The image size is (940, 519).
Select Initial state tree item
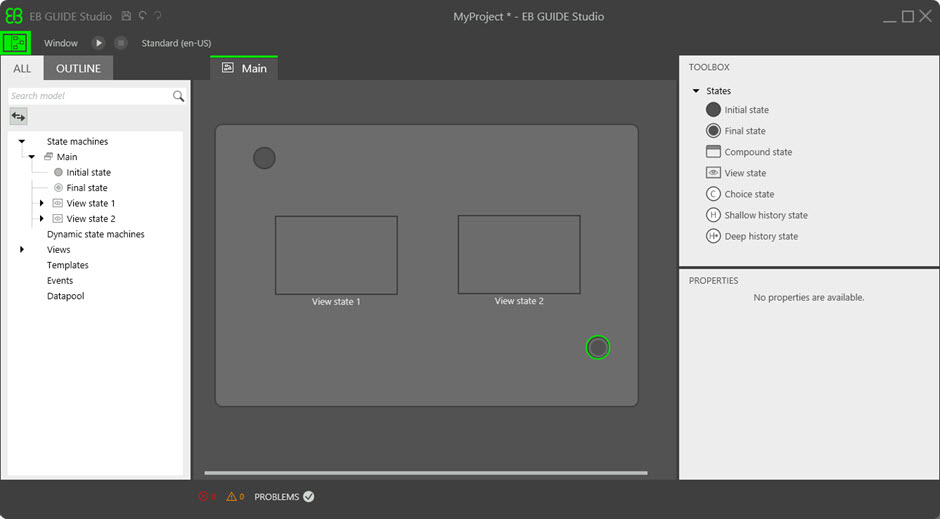point(88,173)
